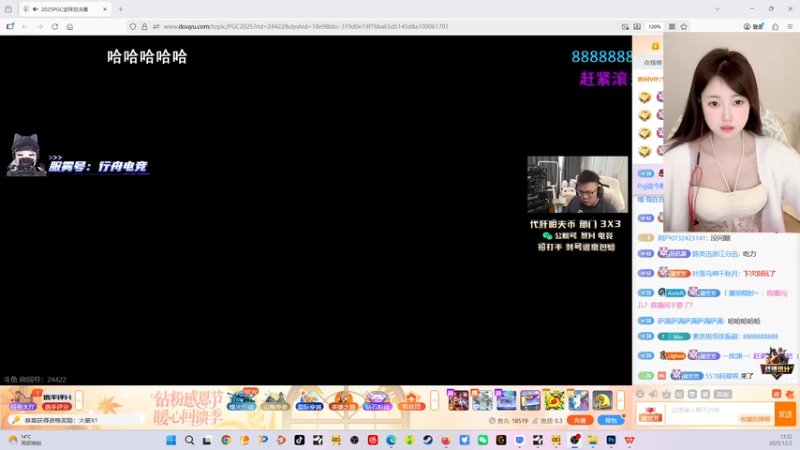Select the first gift thumbnail
Screen dimensions: 800x450
(x=458, y=401)
